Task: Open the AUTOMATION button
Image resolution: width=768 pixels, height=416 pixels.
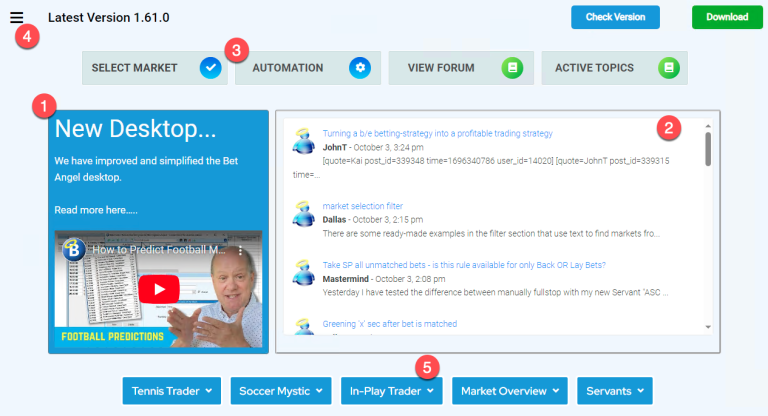Action: (x=308, y=68)
